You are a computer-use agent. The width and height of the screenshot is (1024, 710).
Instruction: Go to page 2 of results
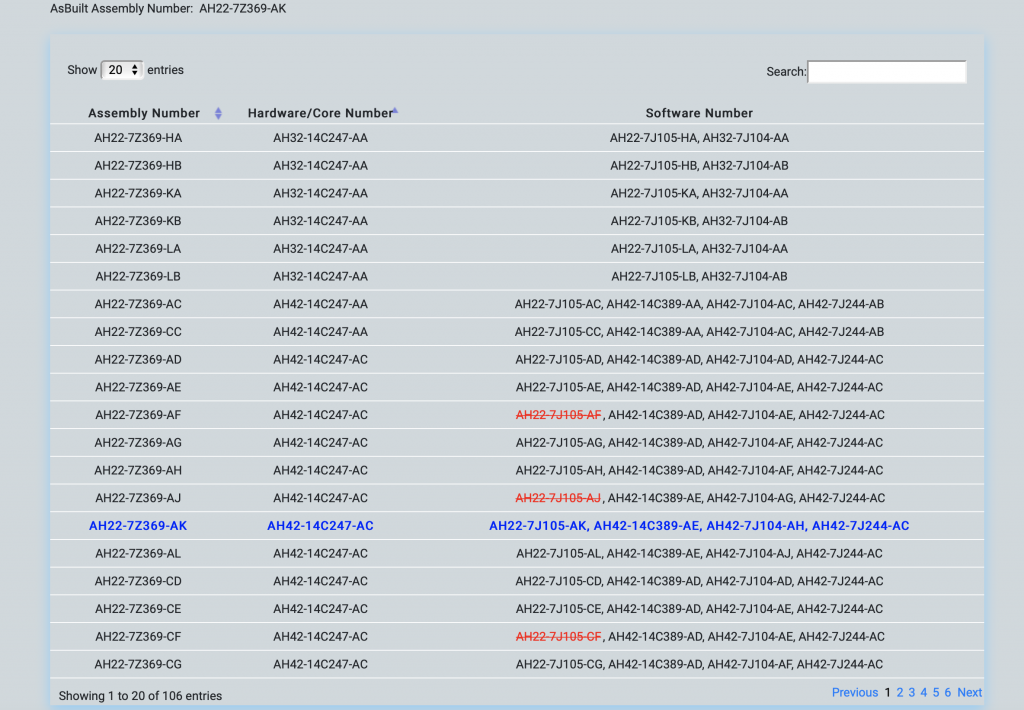[x=900, y=692]
